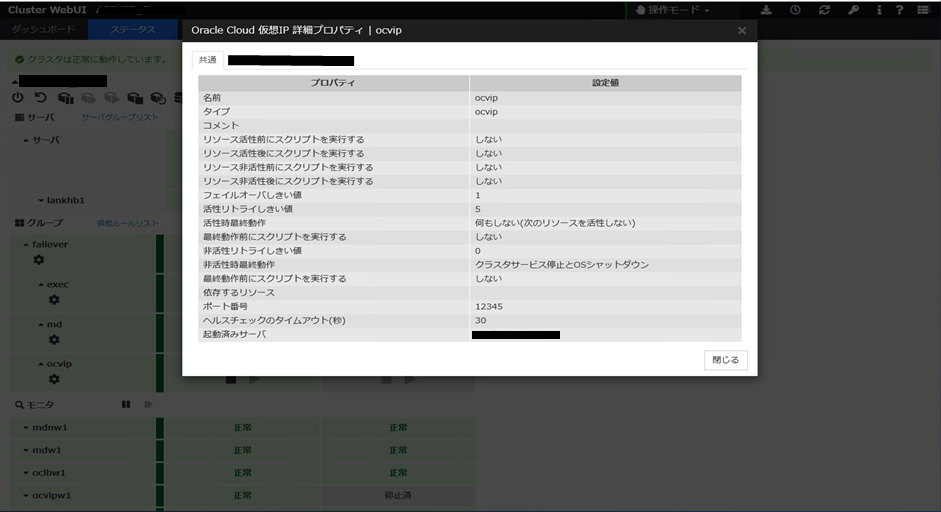Open settings gear under ocvip resource

[x=54, y=380]
